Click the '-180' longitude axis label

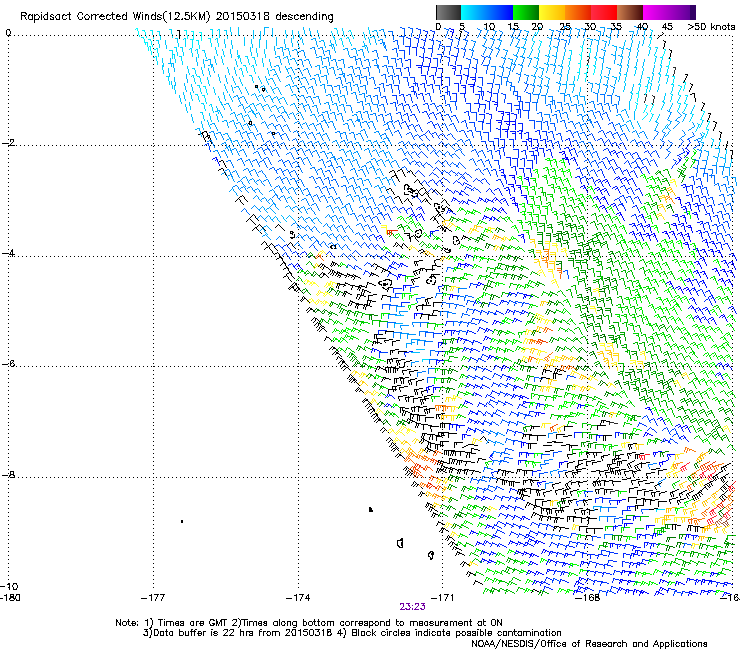(10, 598)
